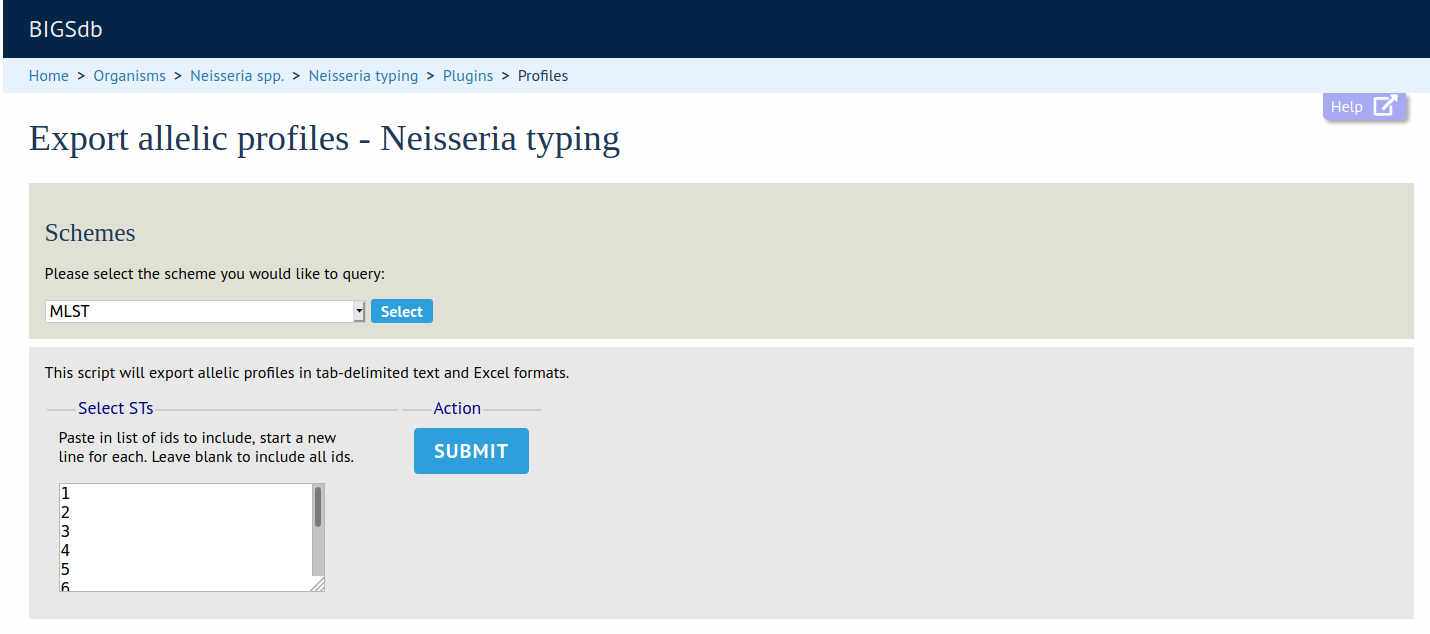Click the Schemes section heading
Viewport: 1430px width, 634px height.
click(90, 233)
